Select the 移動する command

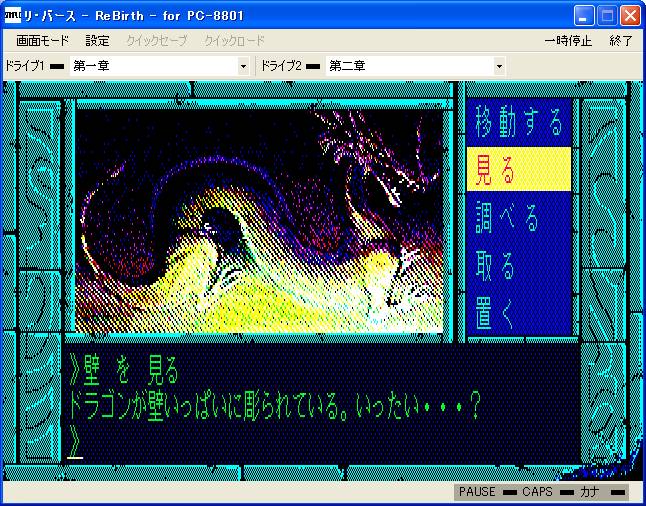coord(519,122)
